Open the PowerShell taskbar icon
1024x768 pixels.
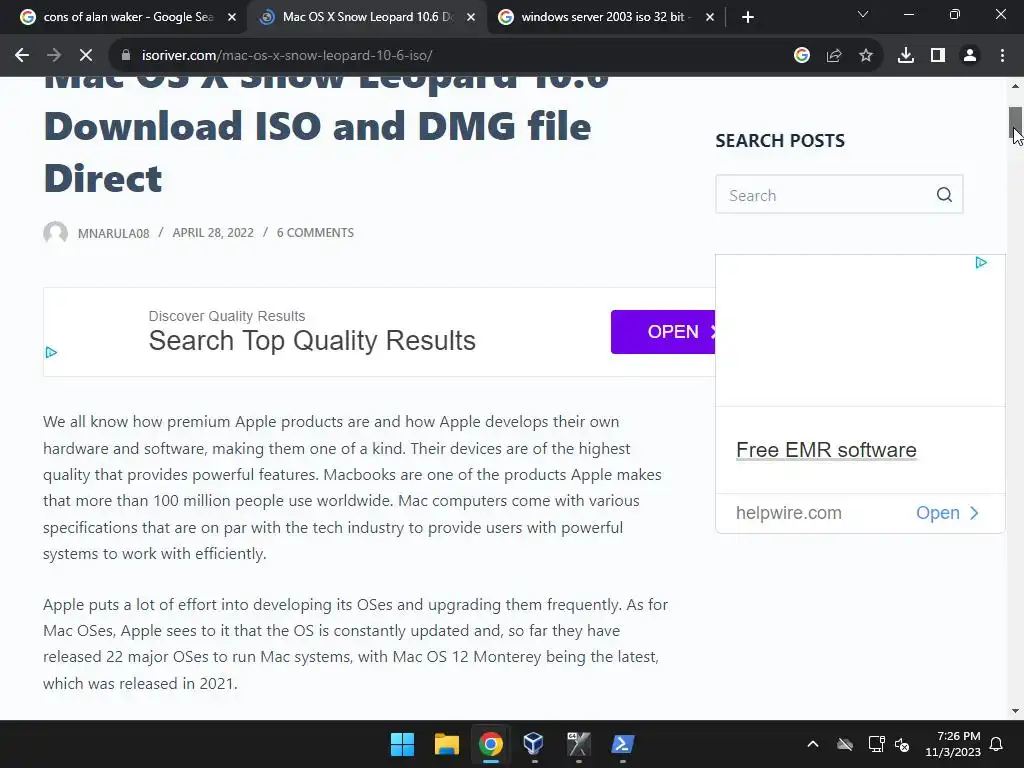pos(622,744)
